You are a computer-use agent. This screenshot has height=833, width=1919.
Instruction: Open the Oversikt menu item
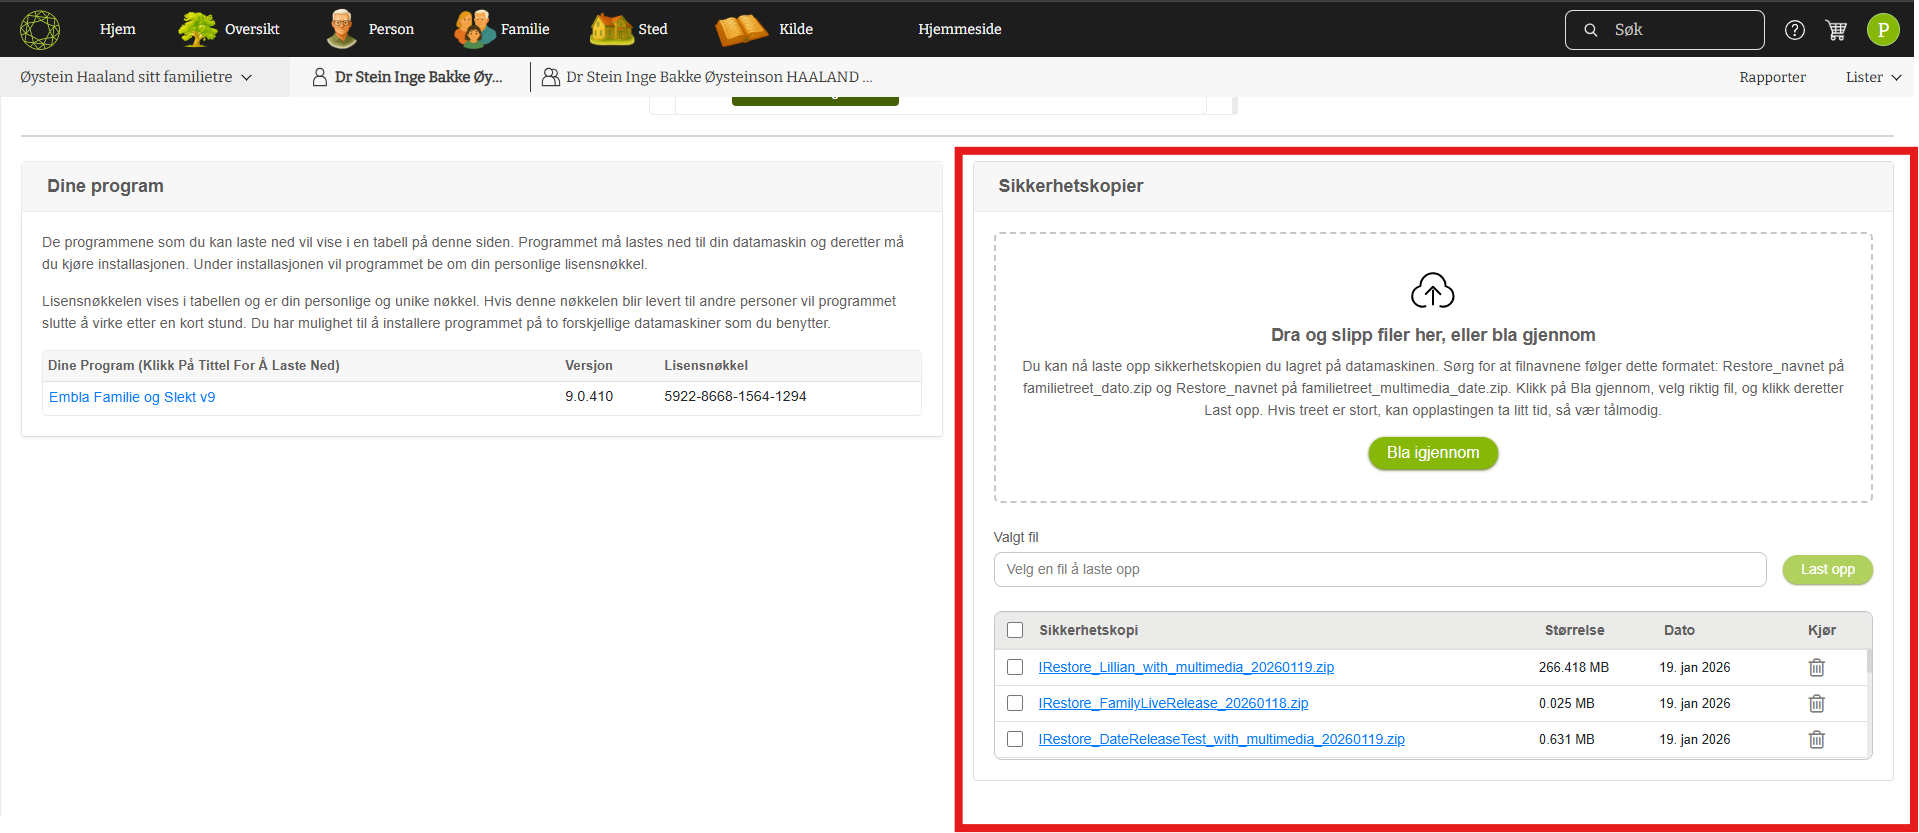[x=230, y=29]
